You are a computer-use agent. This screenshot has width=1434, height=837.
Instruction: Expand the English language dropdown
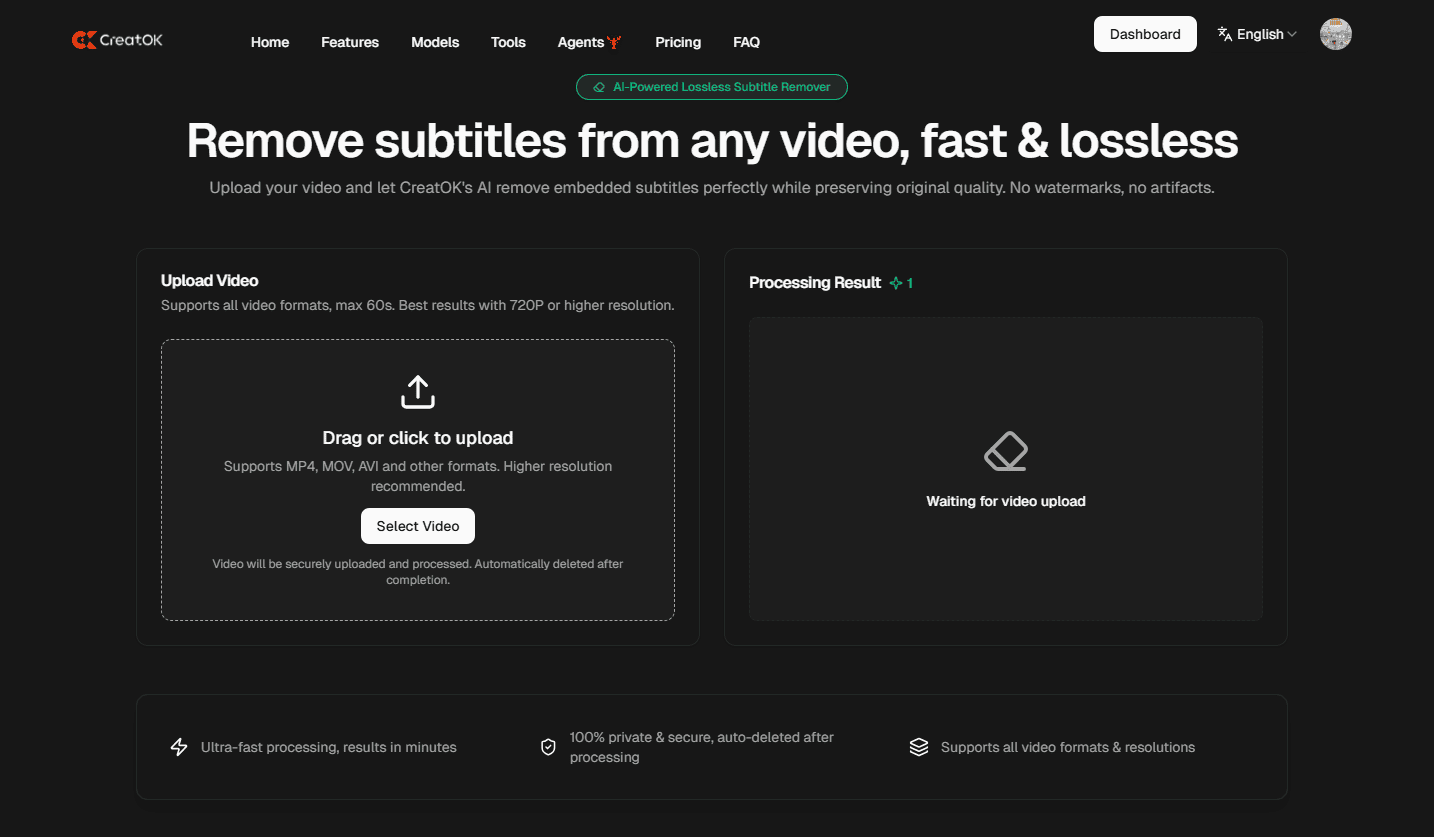coord(1258,34)
